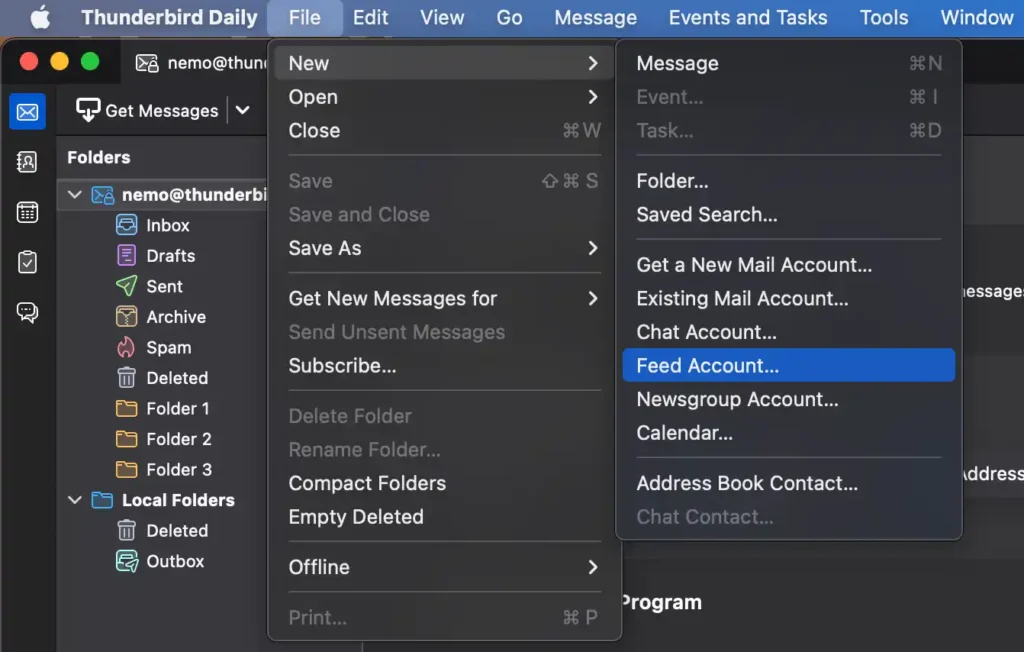1024x652 pixels.
Task: Open the Edit menu
Action: [x=370, y=18]
